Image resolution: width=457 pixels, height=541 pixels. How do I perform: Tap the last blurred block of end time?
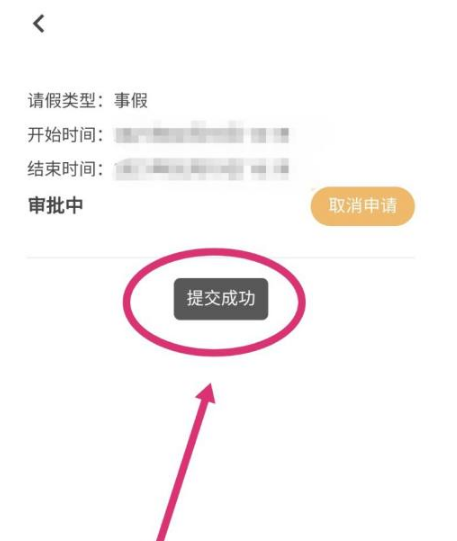pos(283,169)
